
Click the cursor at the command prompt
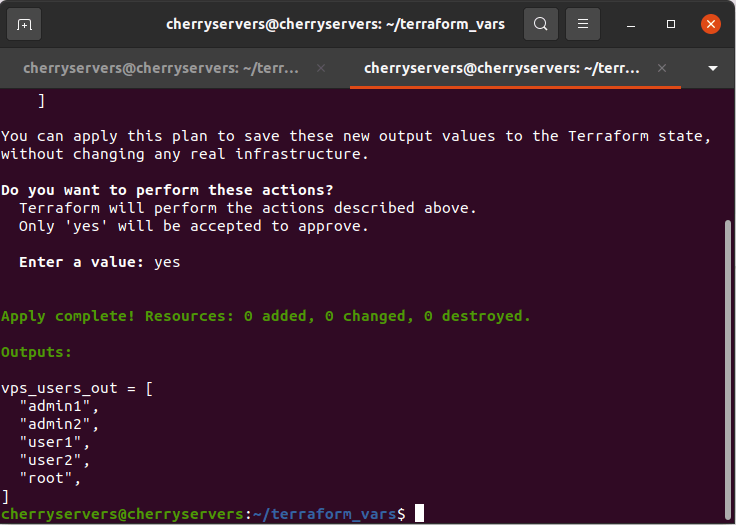click(x=419, y=513)
